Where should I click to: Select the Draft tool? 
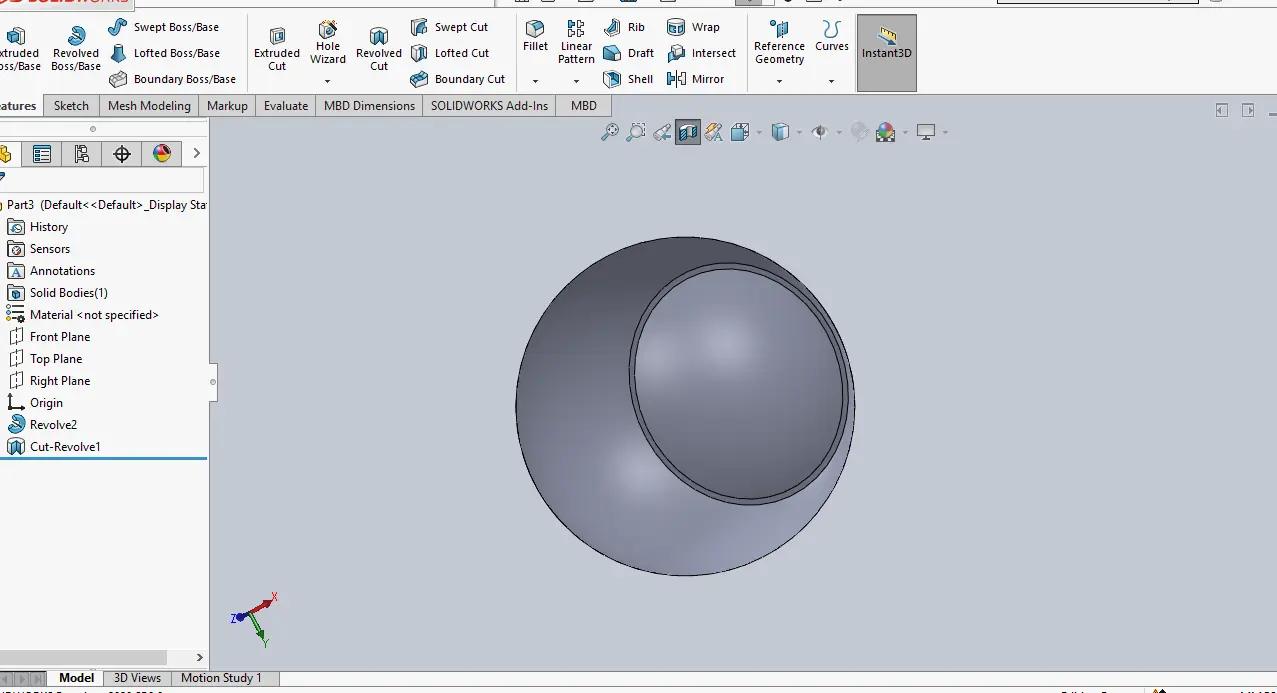click(x=629, y=53)
